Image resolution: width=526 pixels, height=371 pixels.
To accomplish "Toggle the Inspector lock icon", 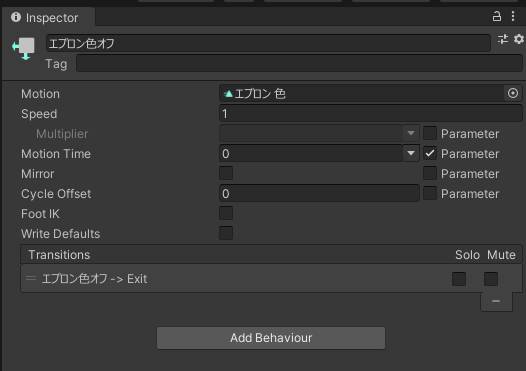I will (496, 16).
